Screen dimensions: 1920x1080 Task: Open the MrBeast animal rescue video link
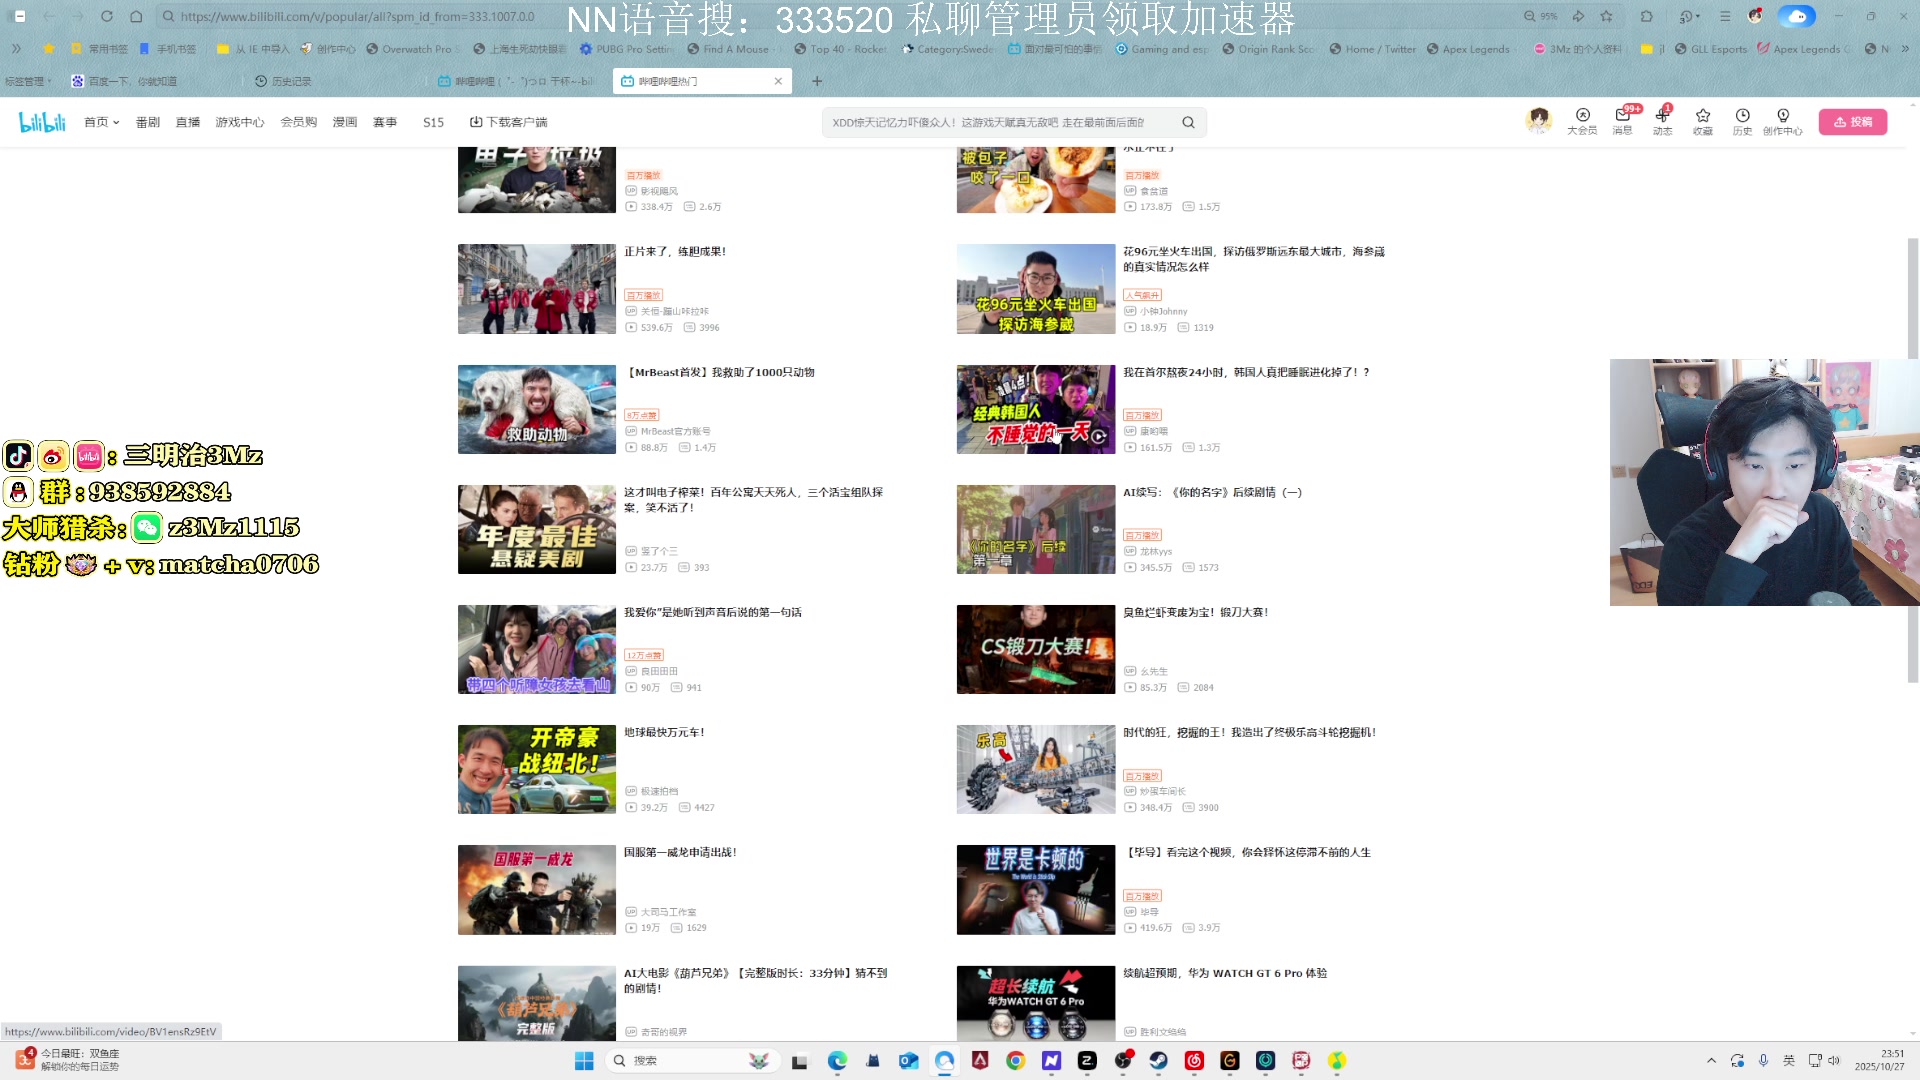click(x=720, y=372)
